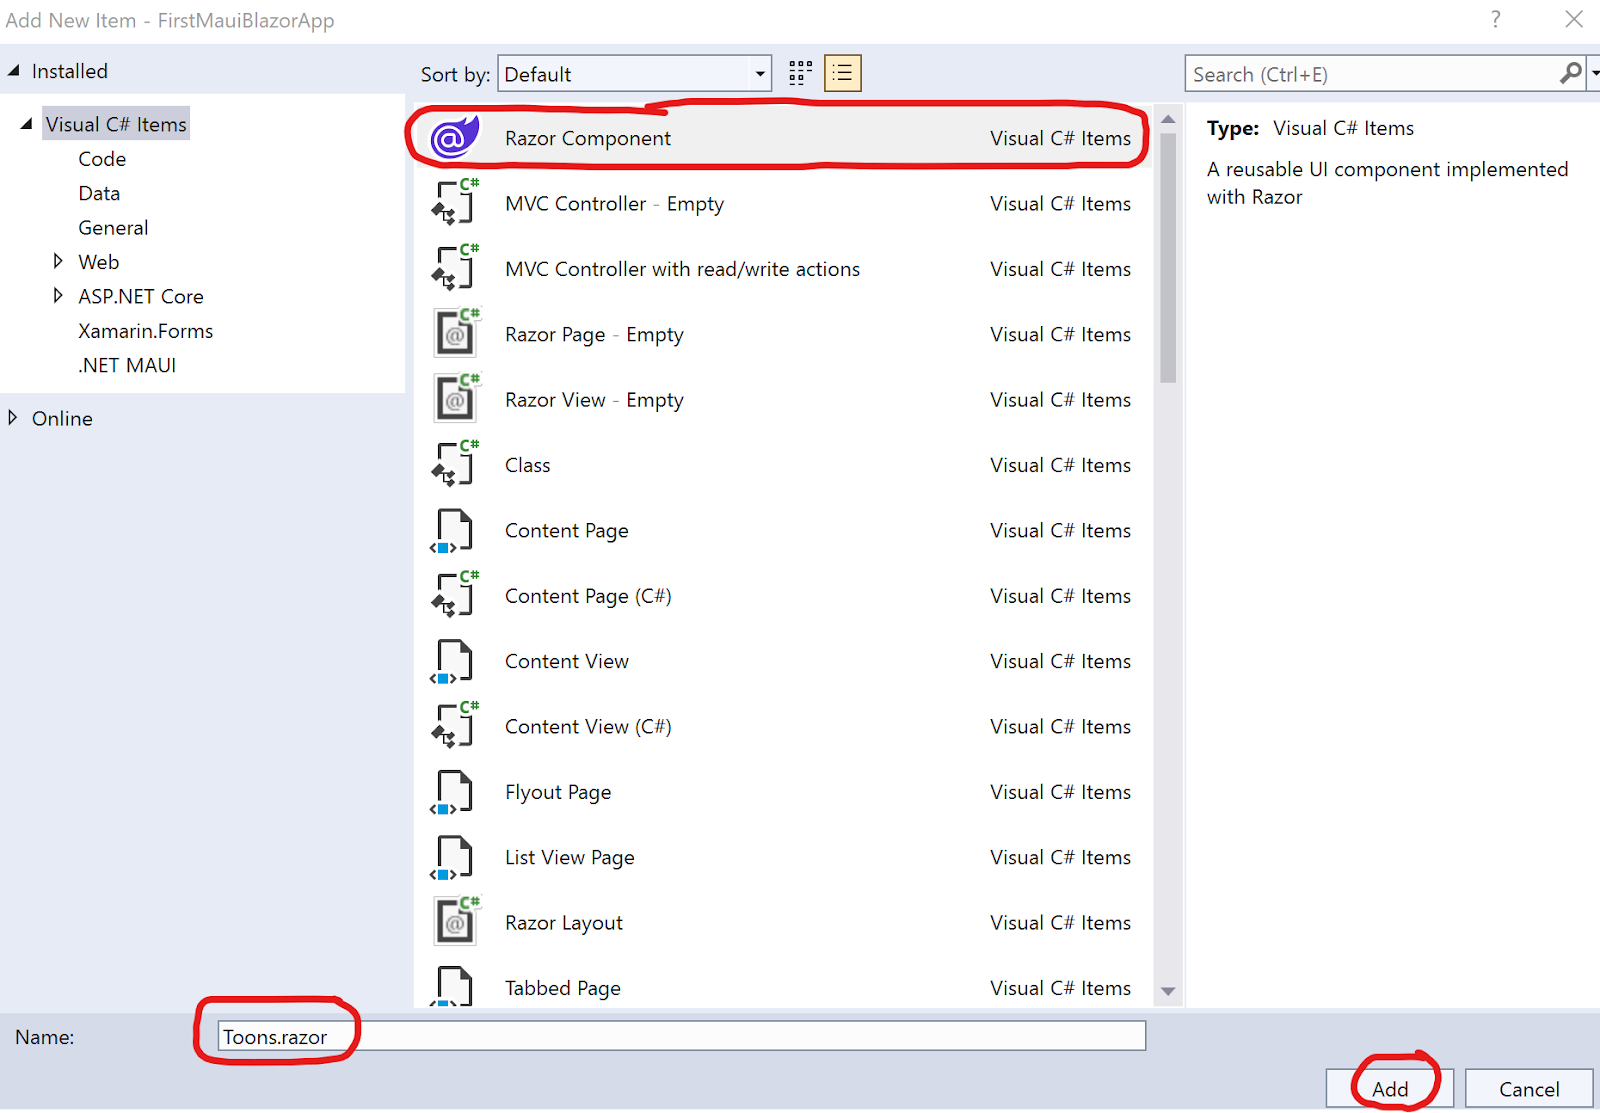This screenshot has width=1600, height=1113.
Task: Collapse the Installed section
Action: 14,70
